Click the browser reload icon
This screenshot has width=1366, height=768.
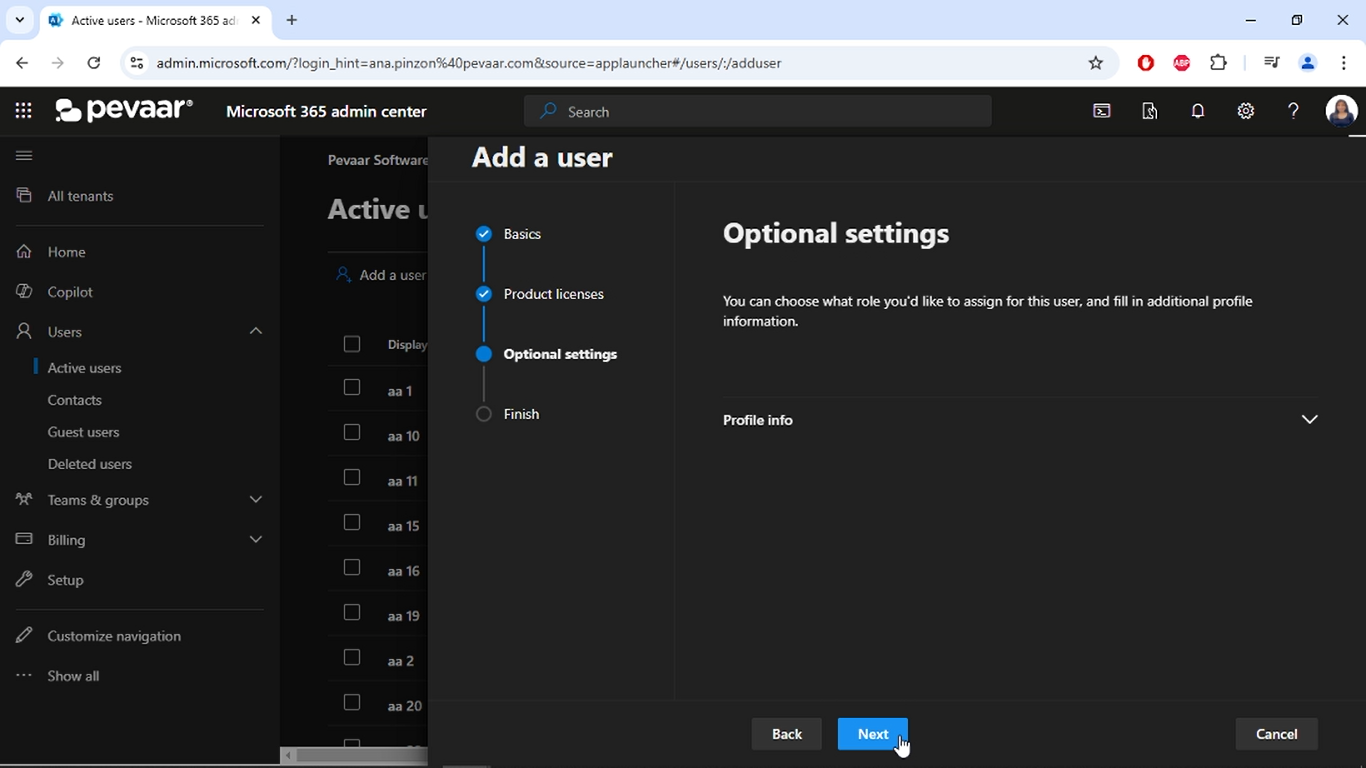94,62
